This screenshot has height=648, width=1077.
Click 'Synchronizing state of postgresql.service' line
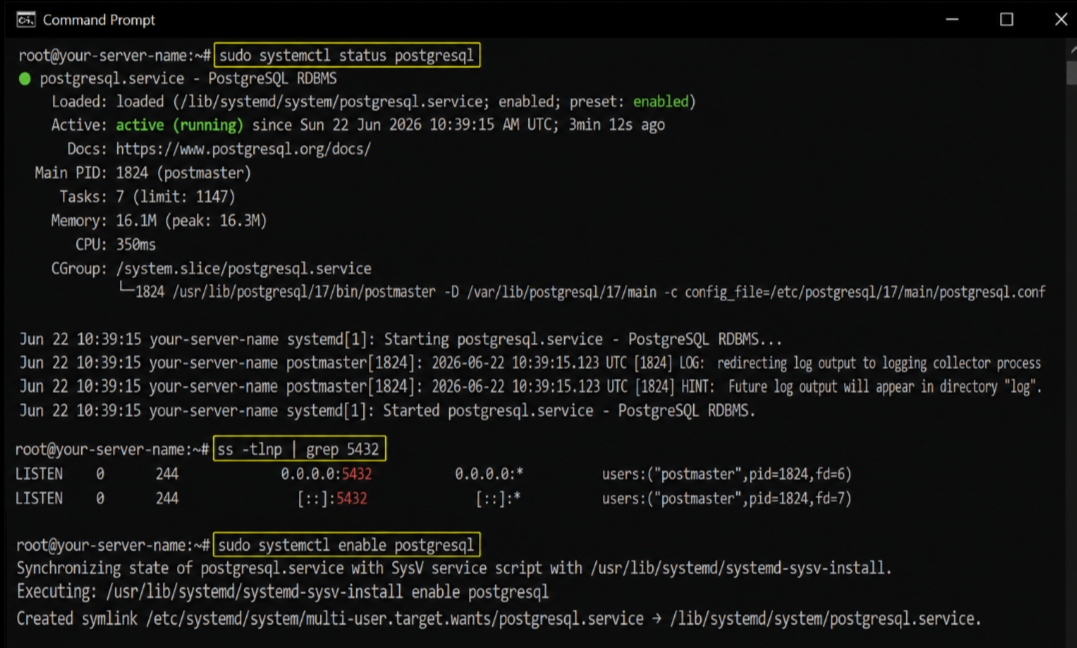point(454,568)
